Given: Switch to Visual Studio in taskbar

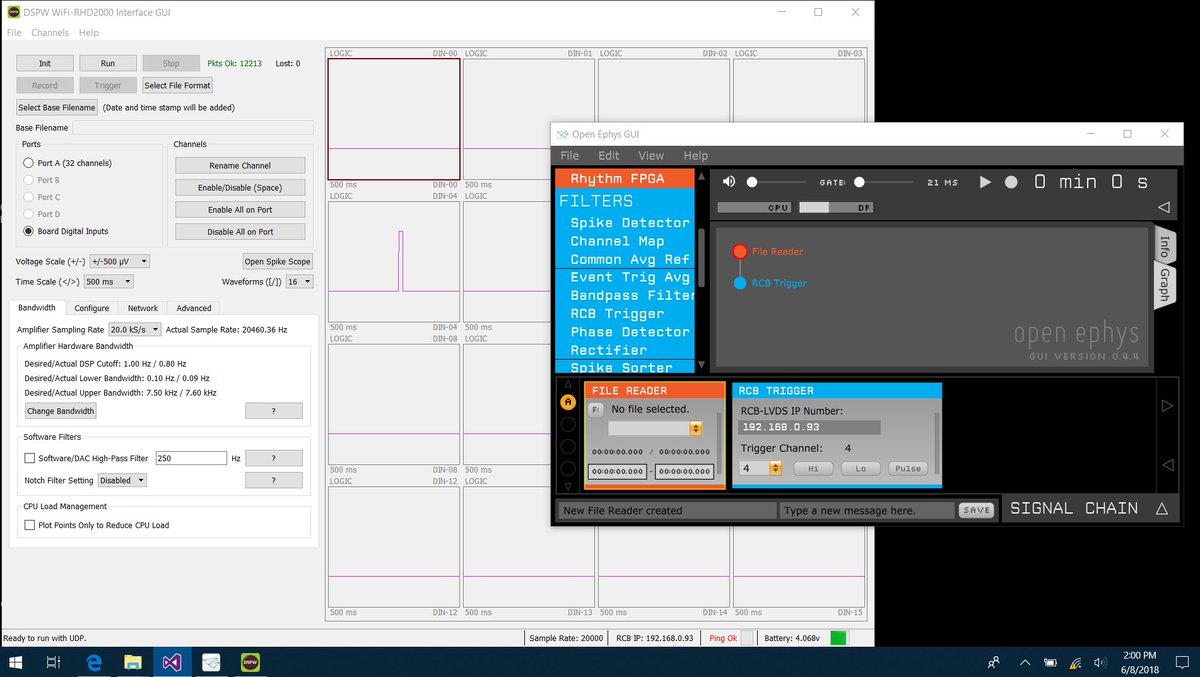Looking at the screenshot, I should tap(172, 662).
